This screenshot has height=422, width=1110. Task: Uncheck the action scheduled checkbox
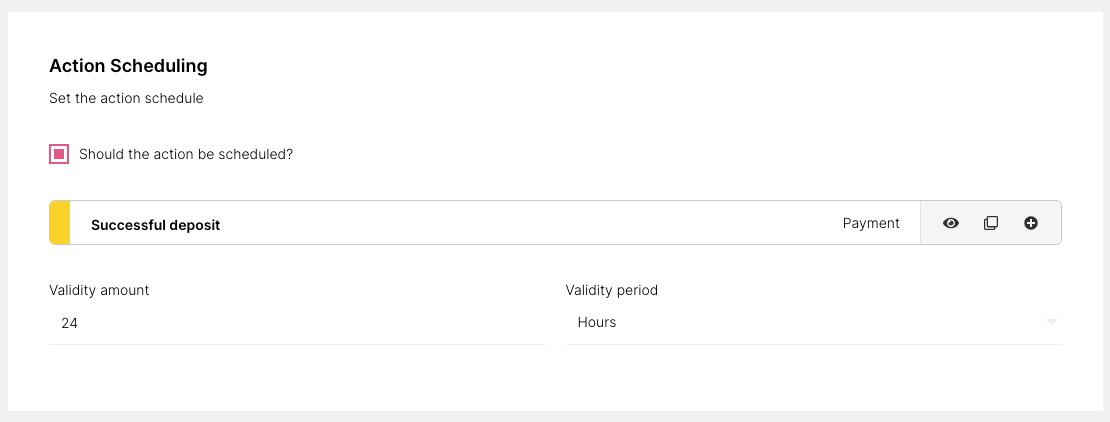tap(59, 154)
